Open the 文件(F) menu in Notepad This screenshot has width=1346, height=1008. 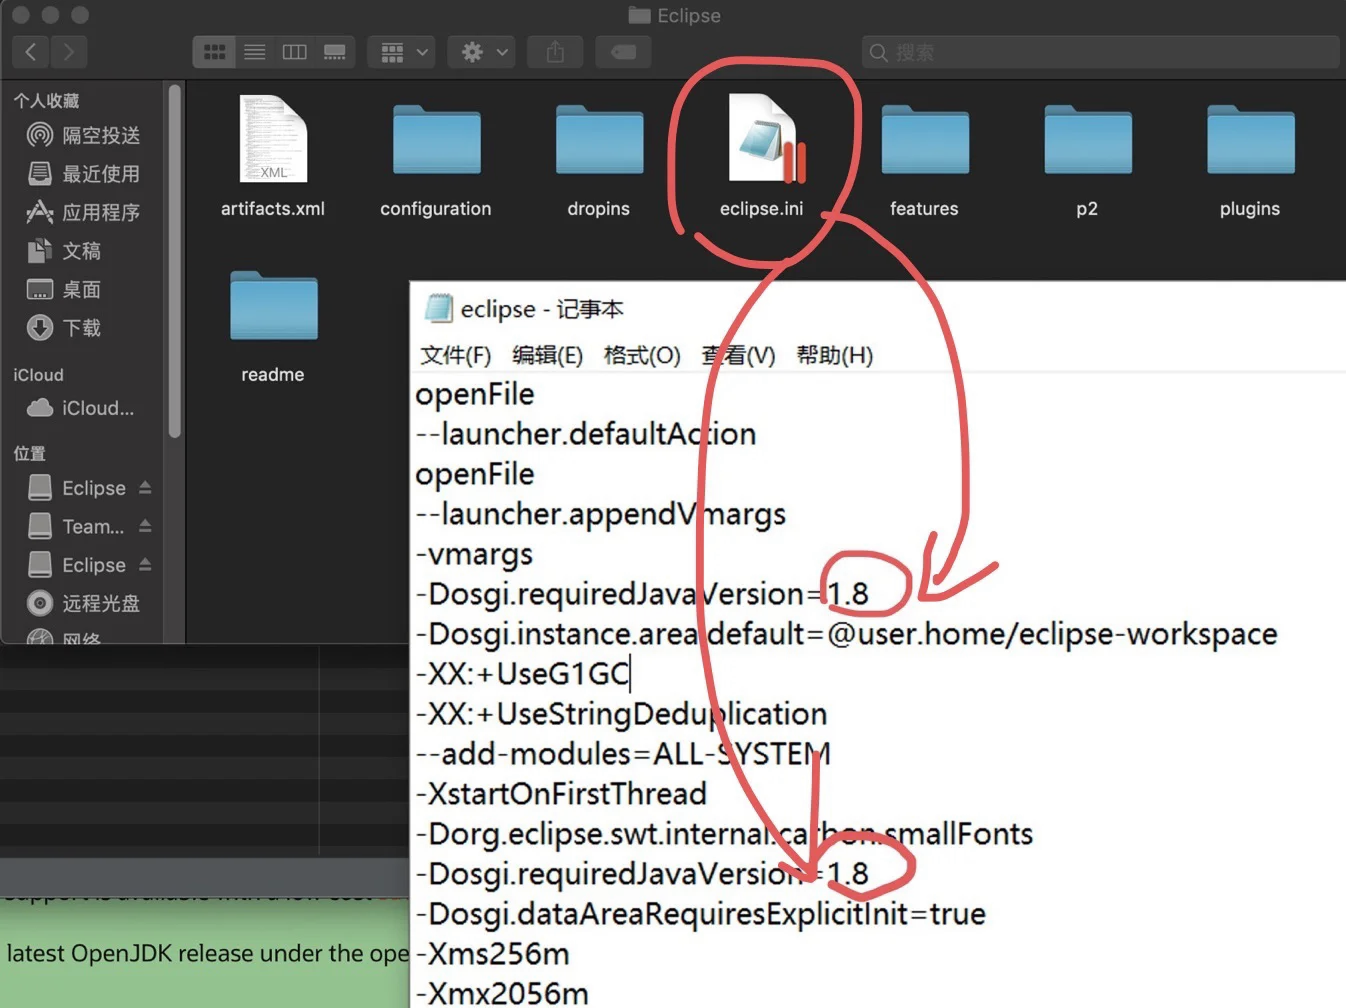pos(455,355)
